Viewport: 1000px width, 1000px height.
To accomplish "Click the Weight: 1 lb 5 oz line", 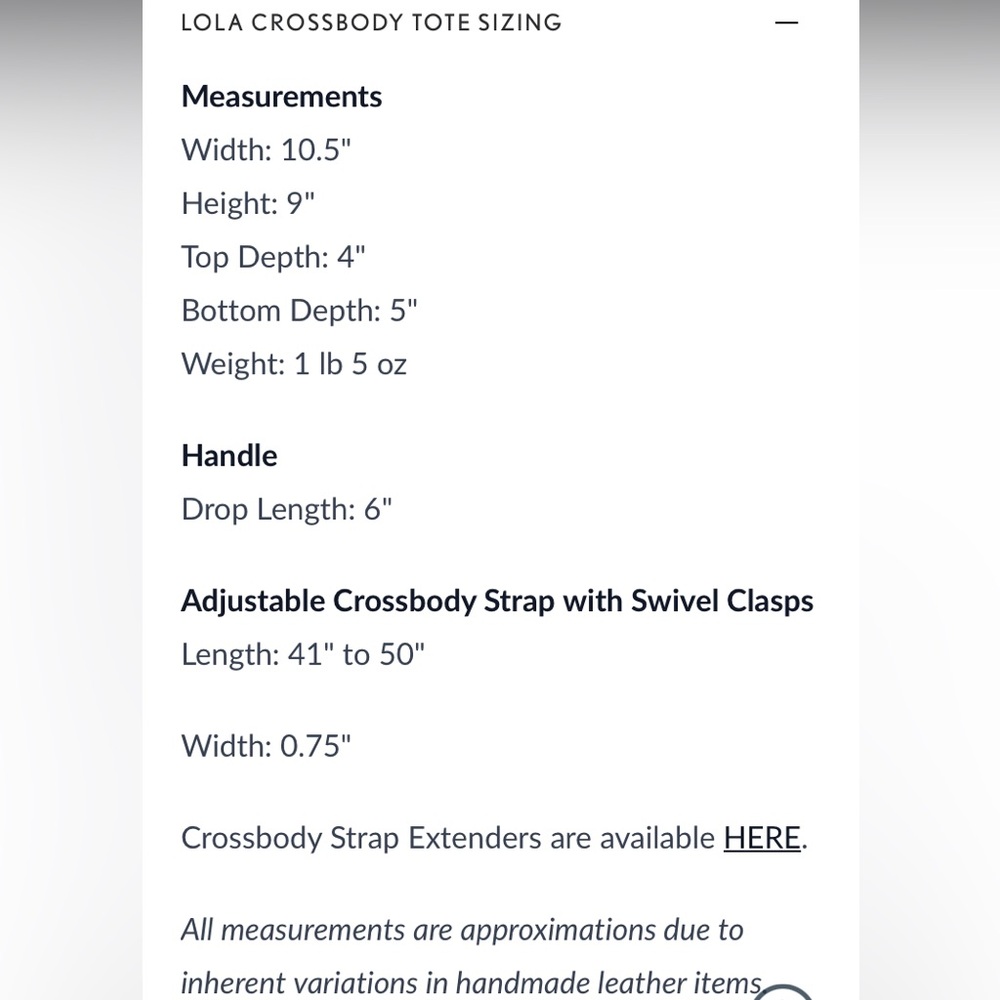I will 294,364.
